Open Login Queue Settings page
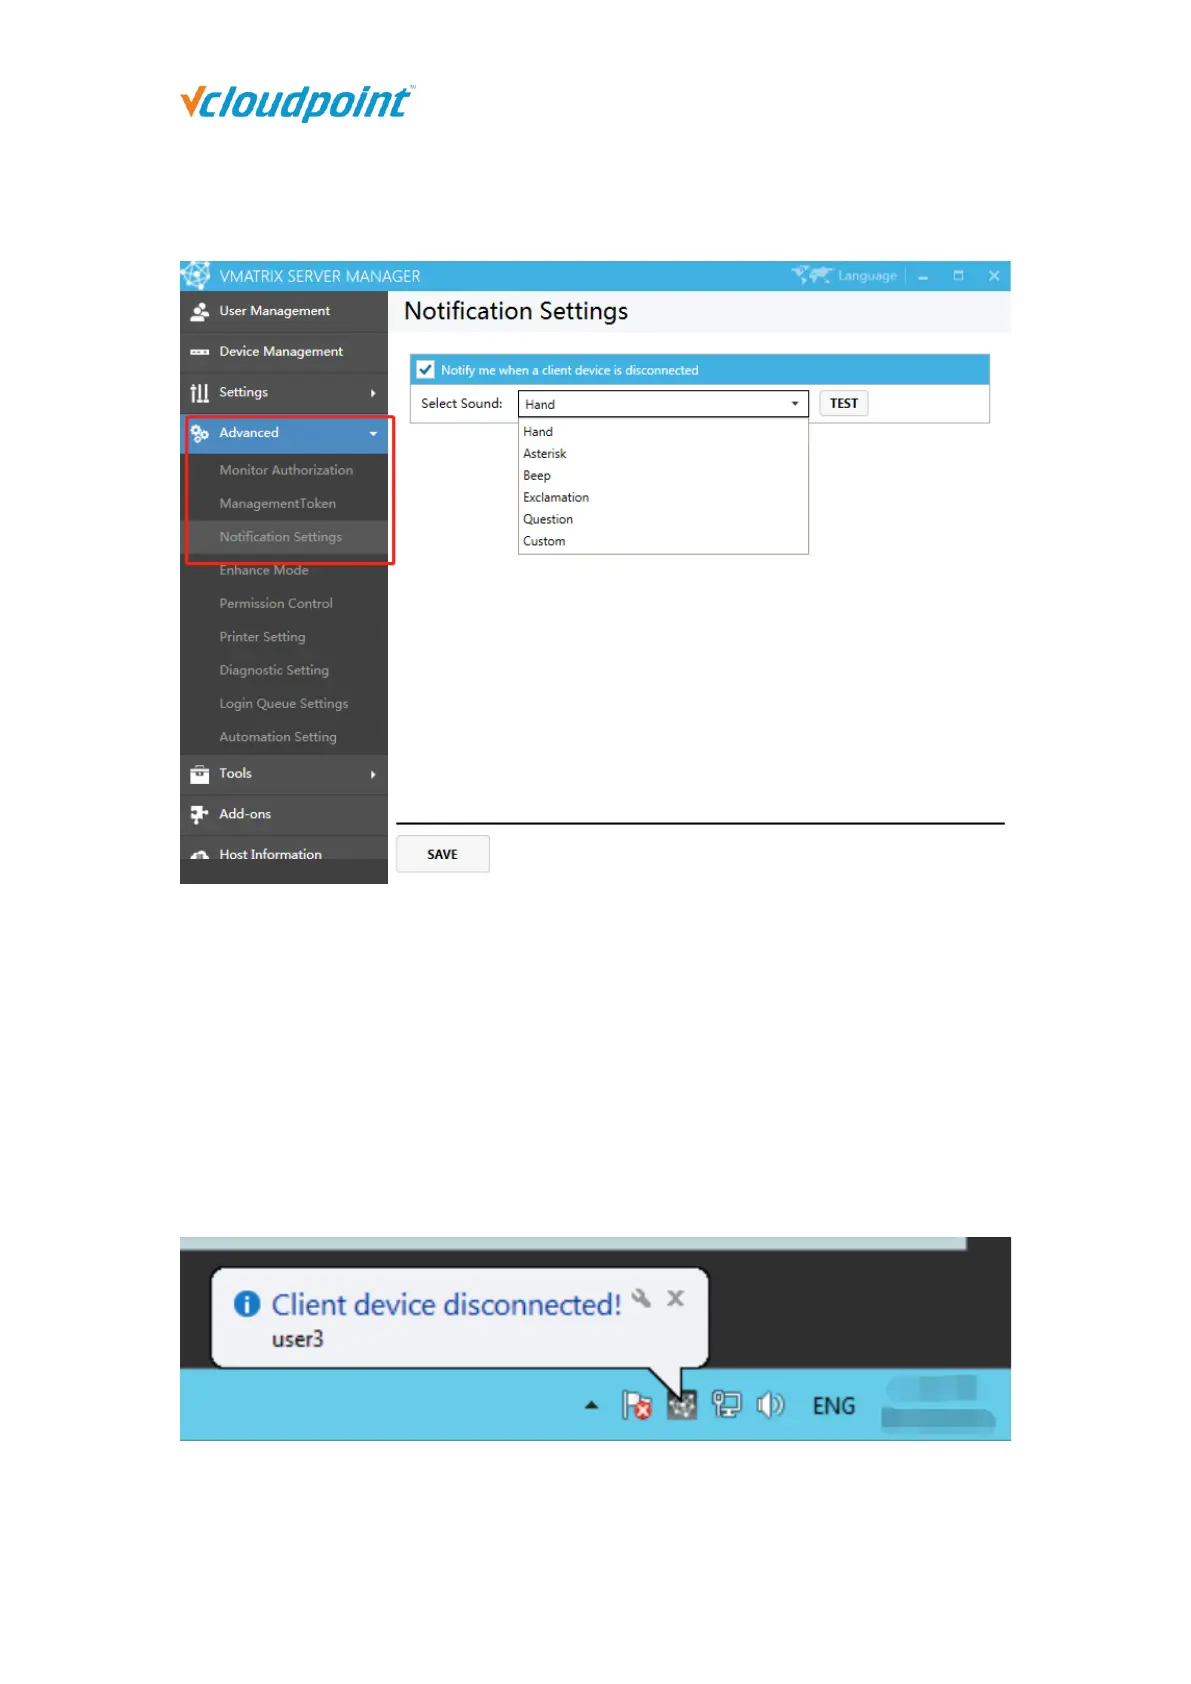 (x=284, y=704)
